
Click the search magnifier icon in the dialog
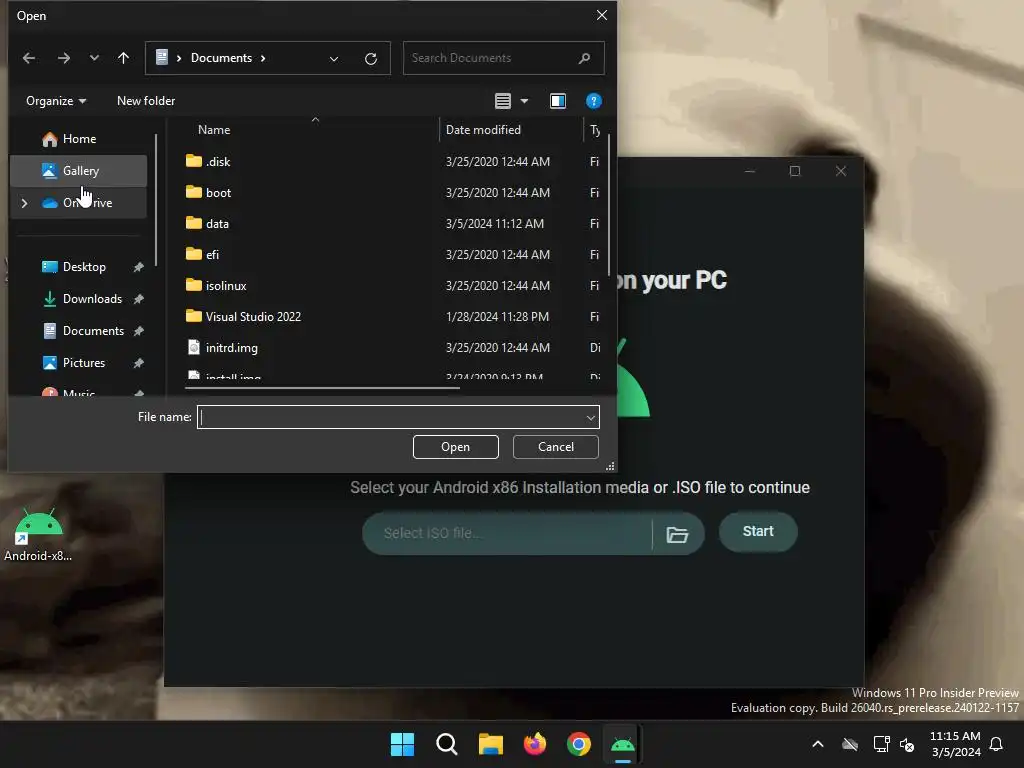[x=584, y=58]
